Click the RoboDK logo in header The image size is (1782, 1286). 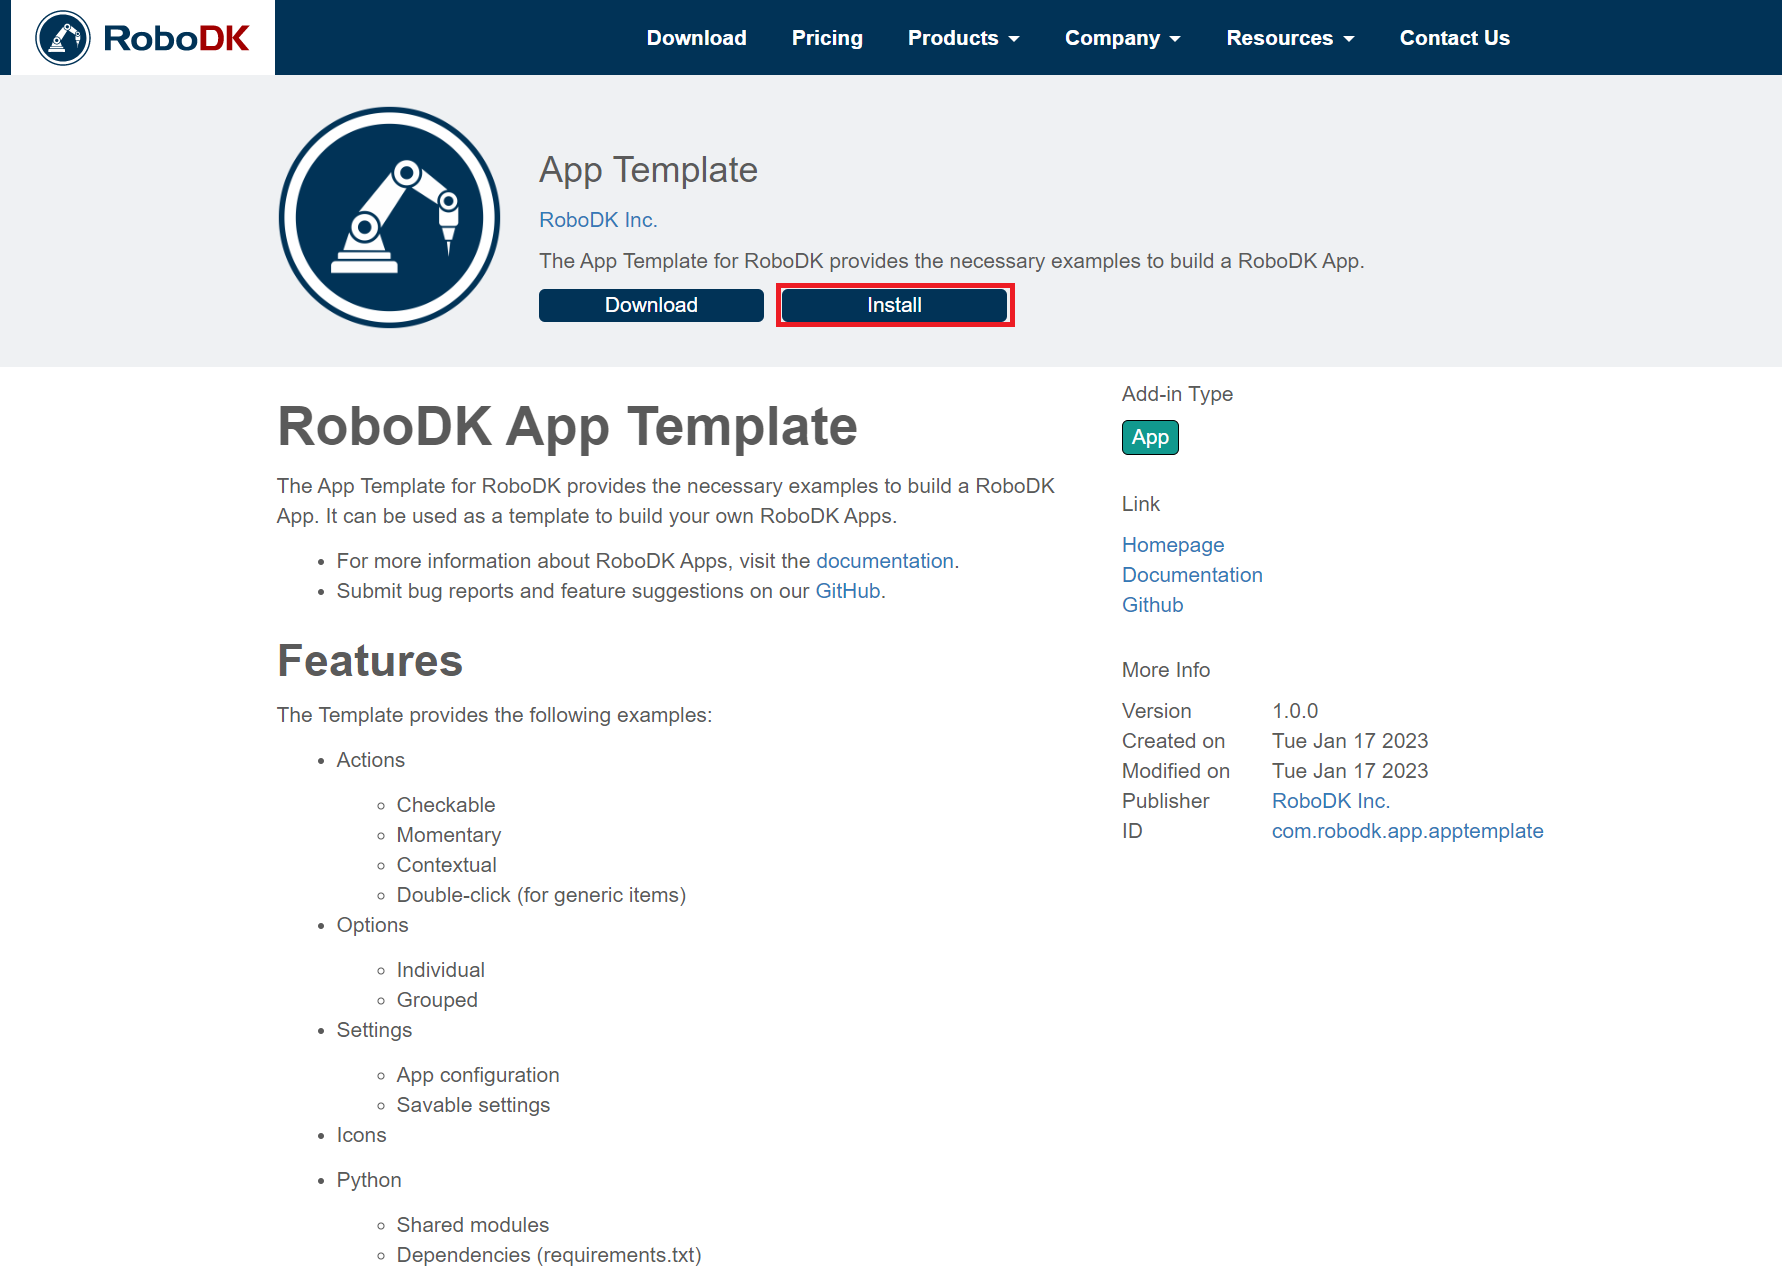[x=143, y=38]
